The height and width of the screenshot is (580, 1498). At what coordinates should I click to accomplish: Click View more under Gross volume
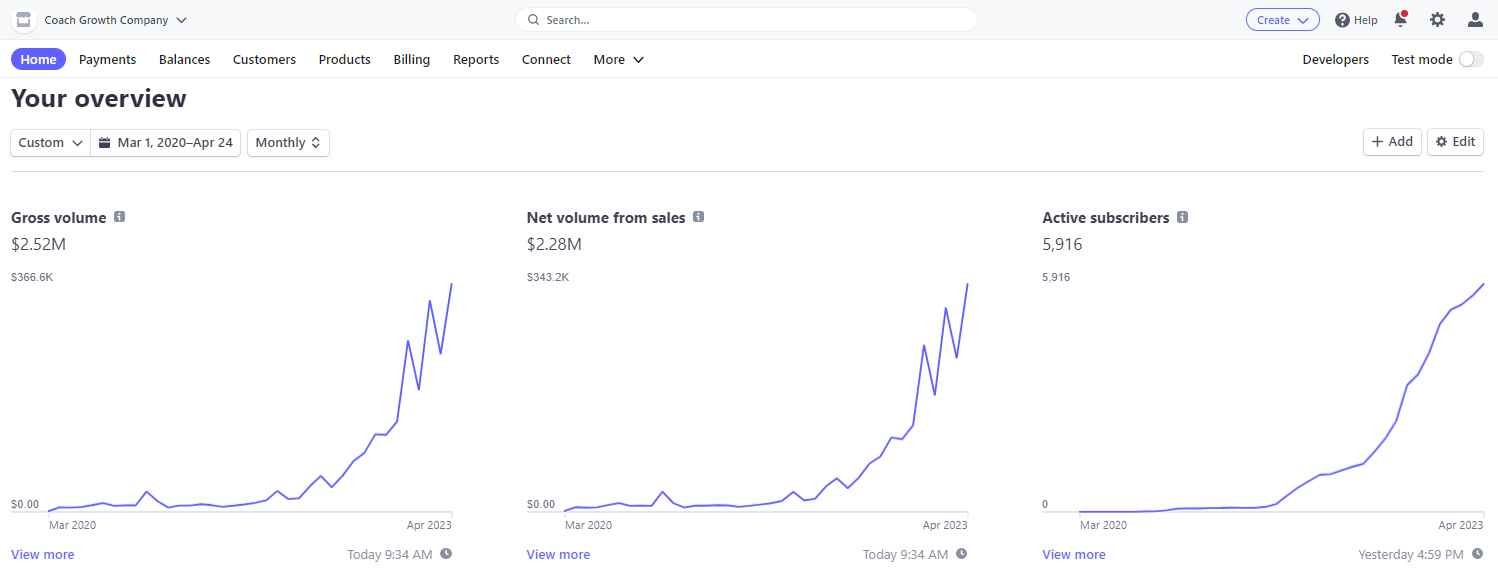[x=42, y=554]
